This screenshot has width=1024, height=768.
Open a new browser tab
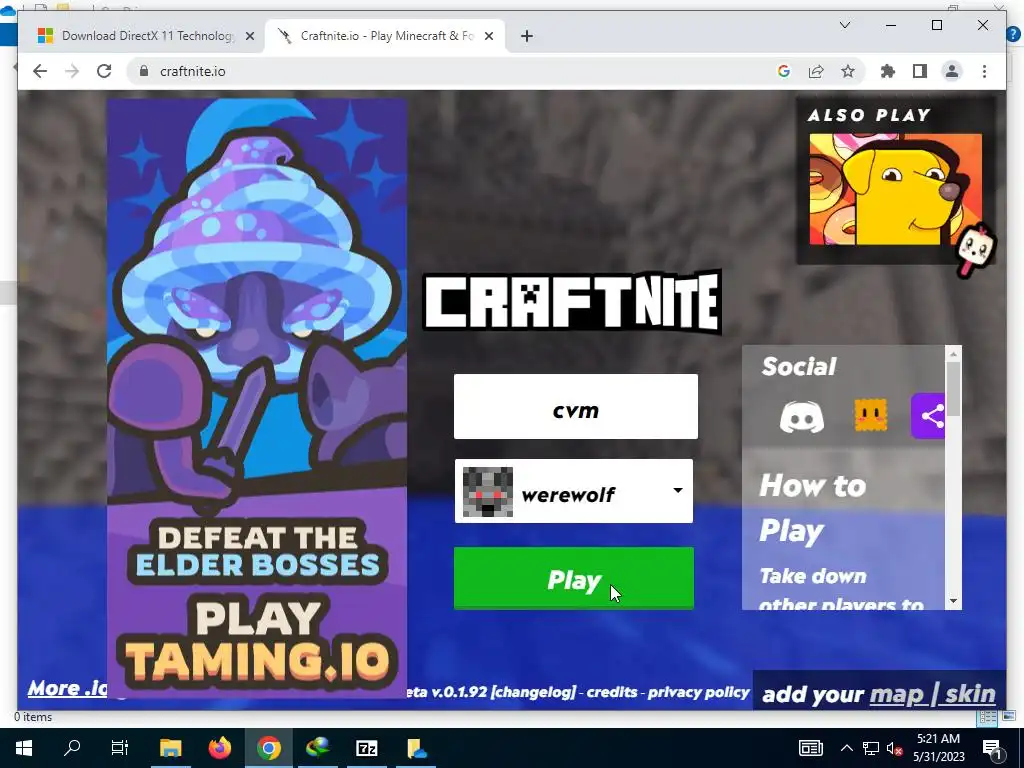tap(527, 36)
